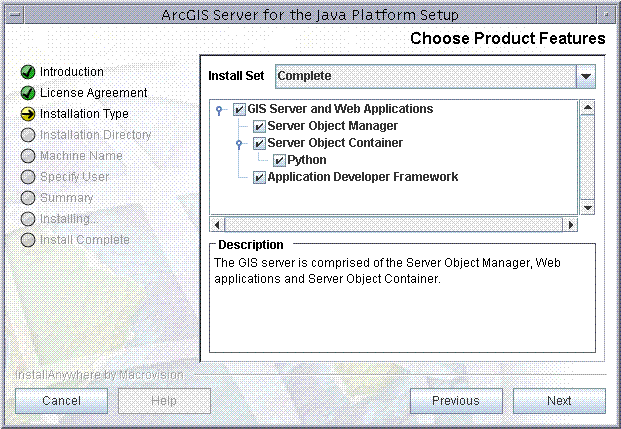The height and width of the screenshot is (429, 621).
Task: Uncheck the Server Object Manager checkbox
Action: click(x=259, y=126)
